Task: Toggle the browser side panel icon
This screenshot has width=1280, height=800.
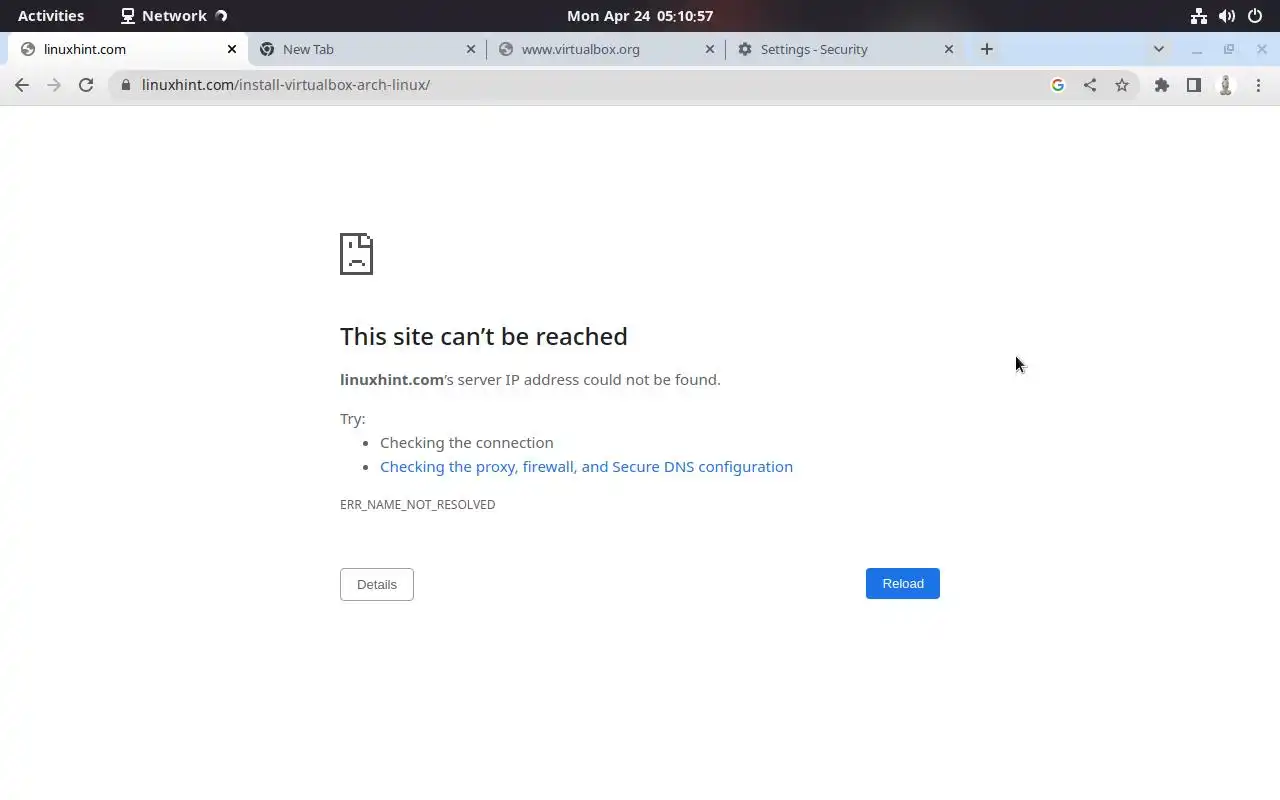Action: (x=1194, y=85)
